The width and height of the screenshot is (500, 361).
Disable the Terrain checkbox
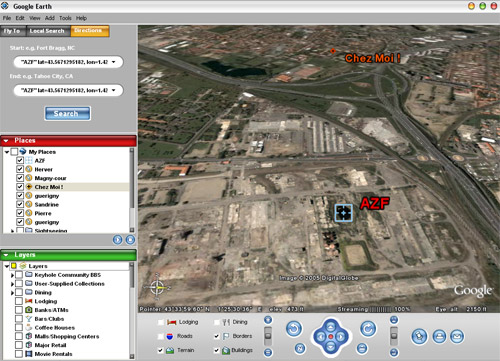click(x=161, y=350)
